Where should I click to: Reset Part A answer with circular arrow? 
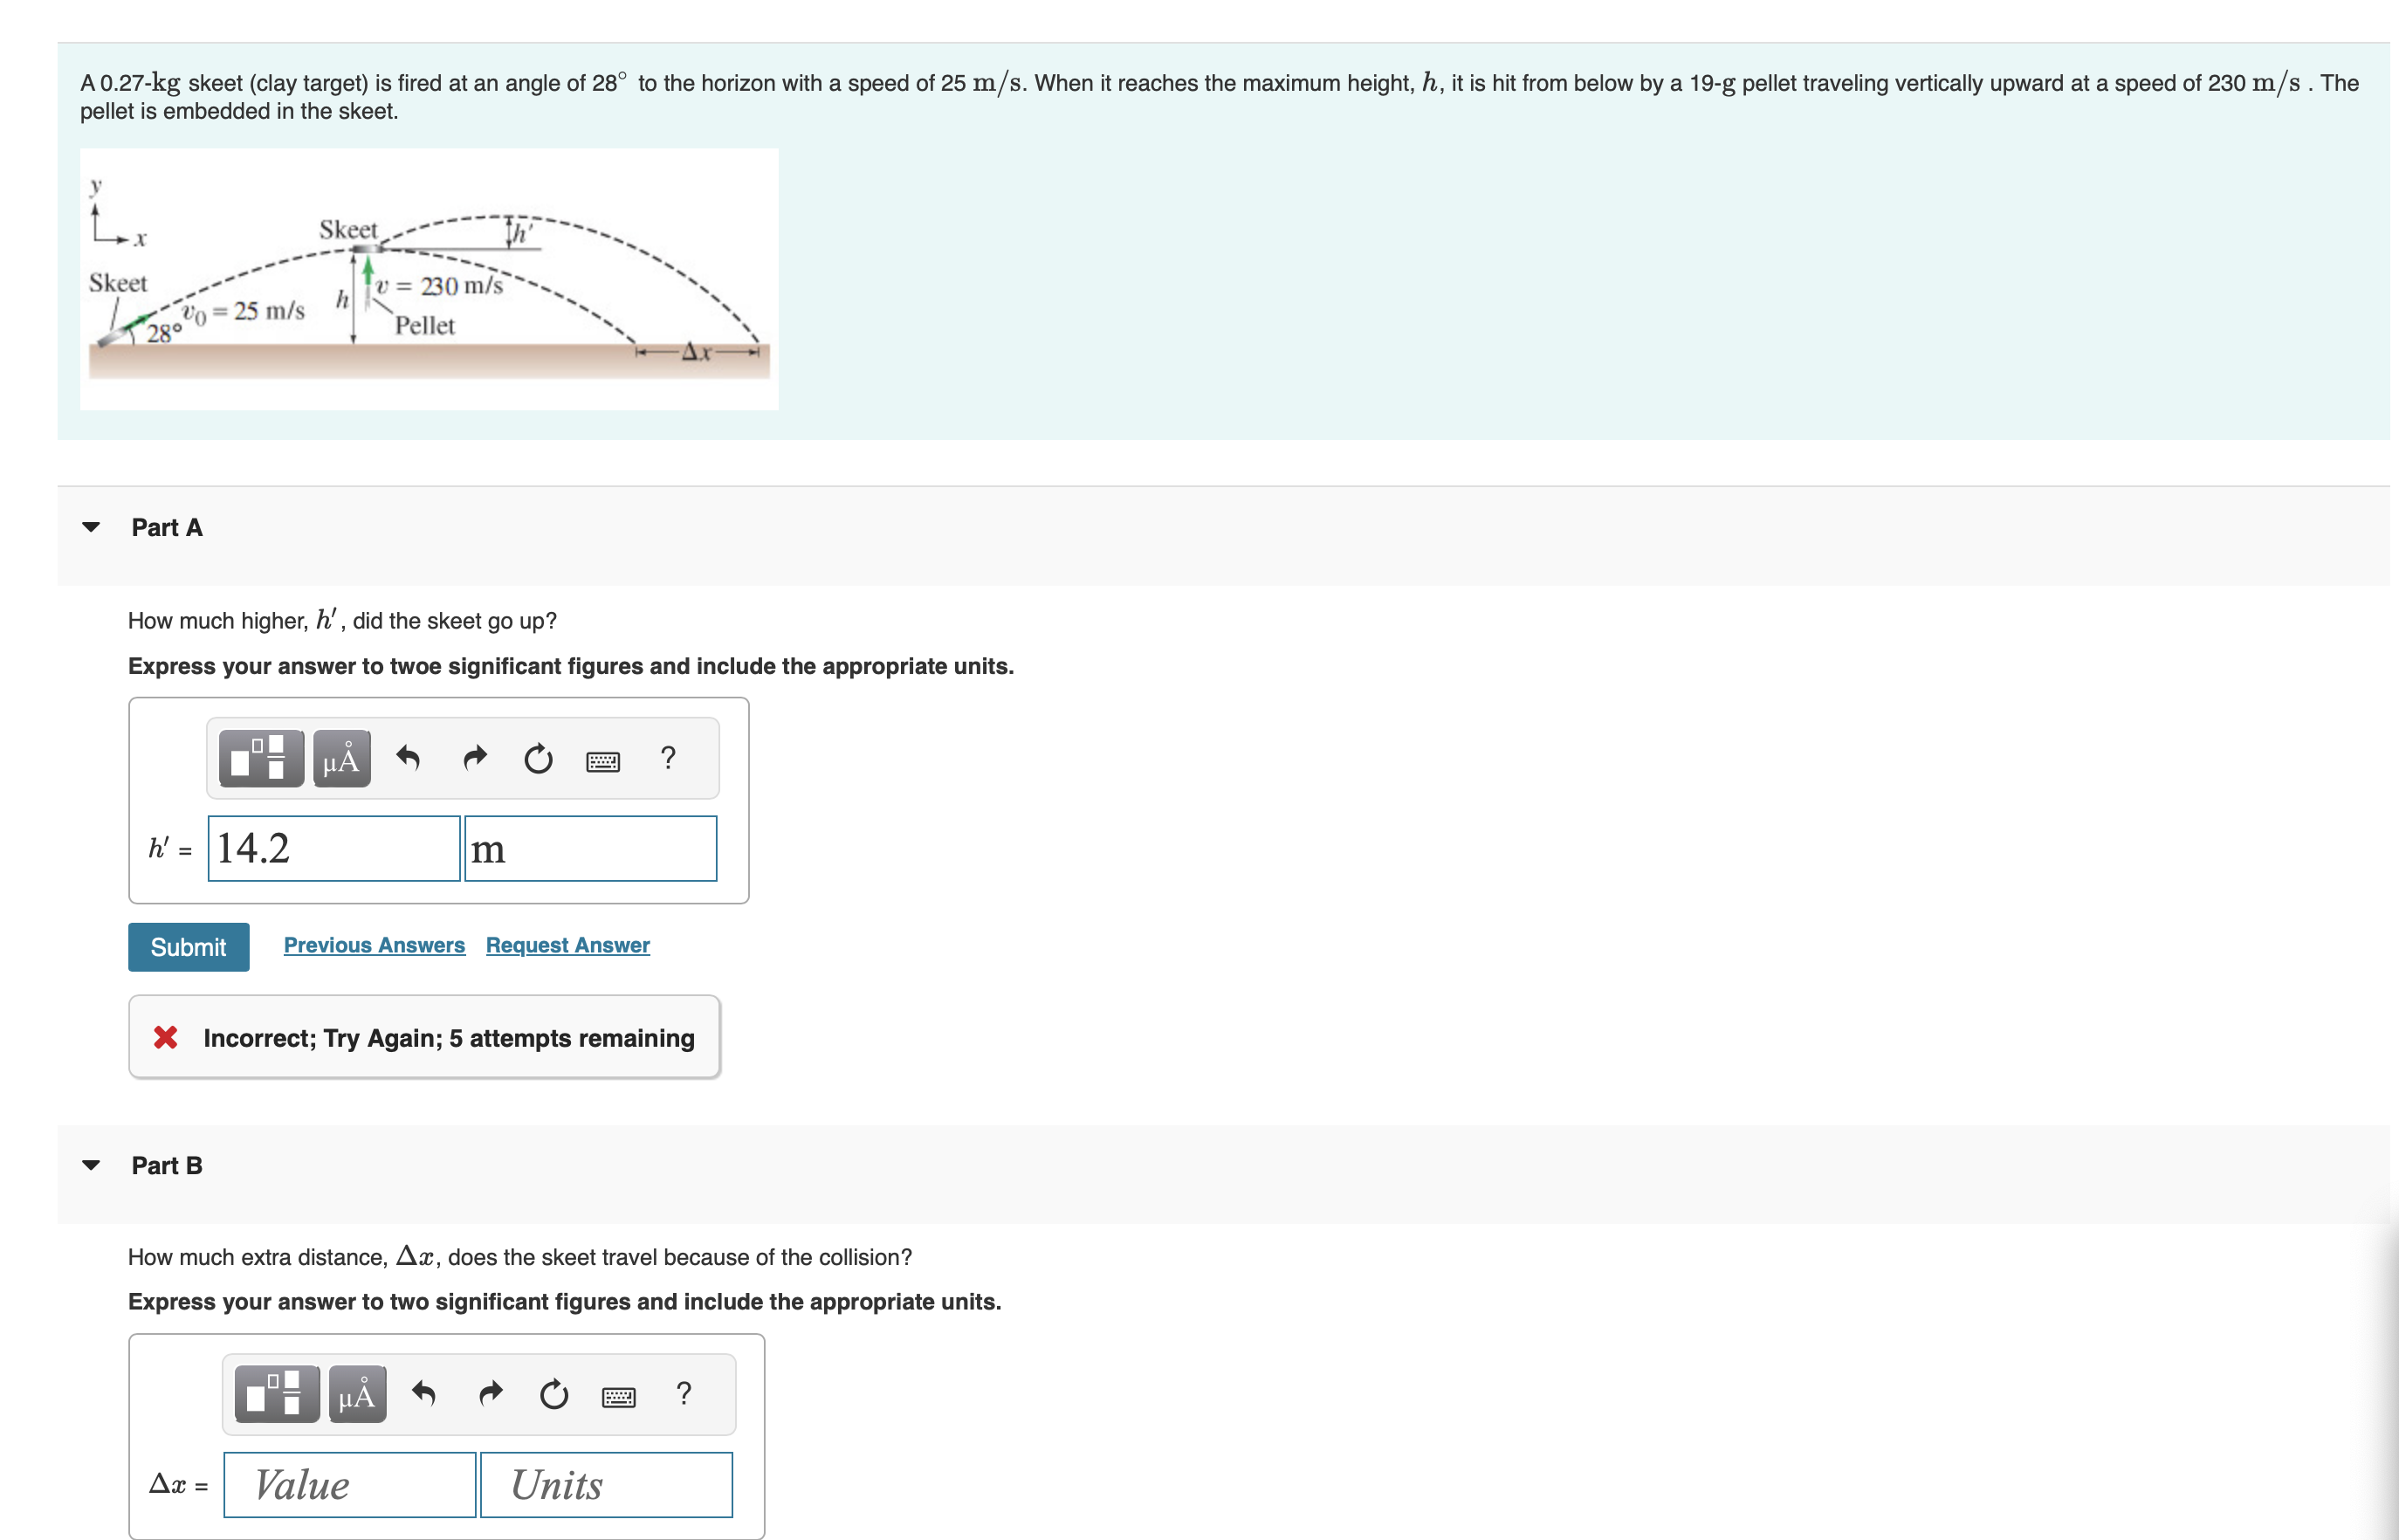point(538,759)
